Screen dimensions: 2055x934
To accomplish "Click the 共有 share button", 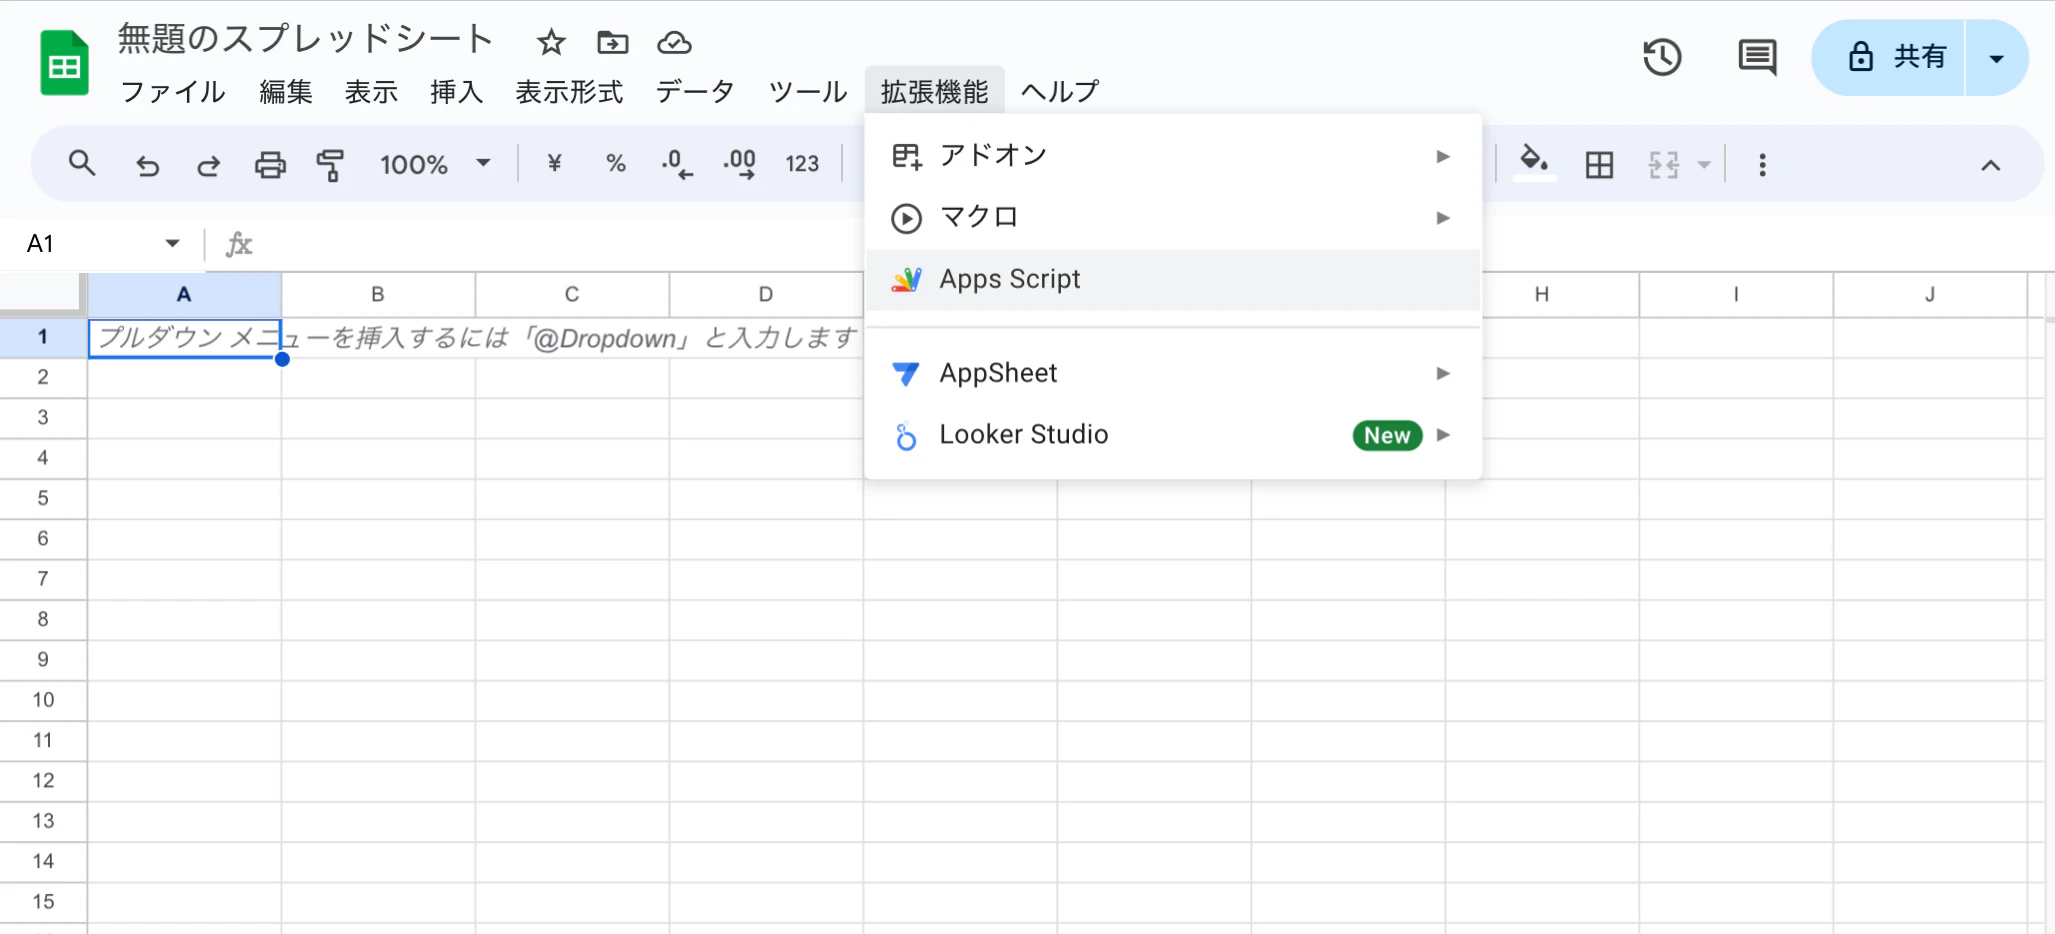I will pyautogui.click(x=1889, y=58).
